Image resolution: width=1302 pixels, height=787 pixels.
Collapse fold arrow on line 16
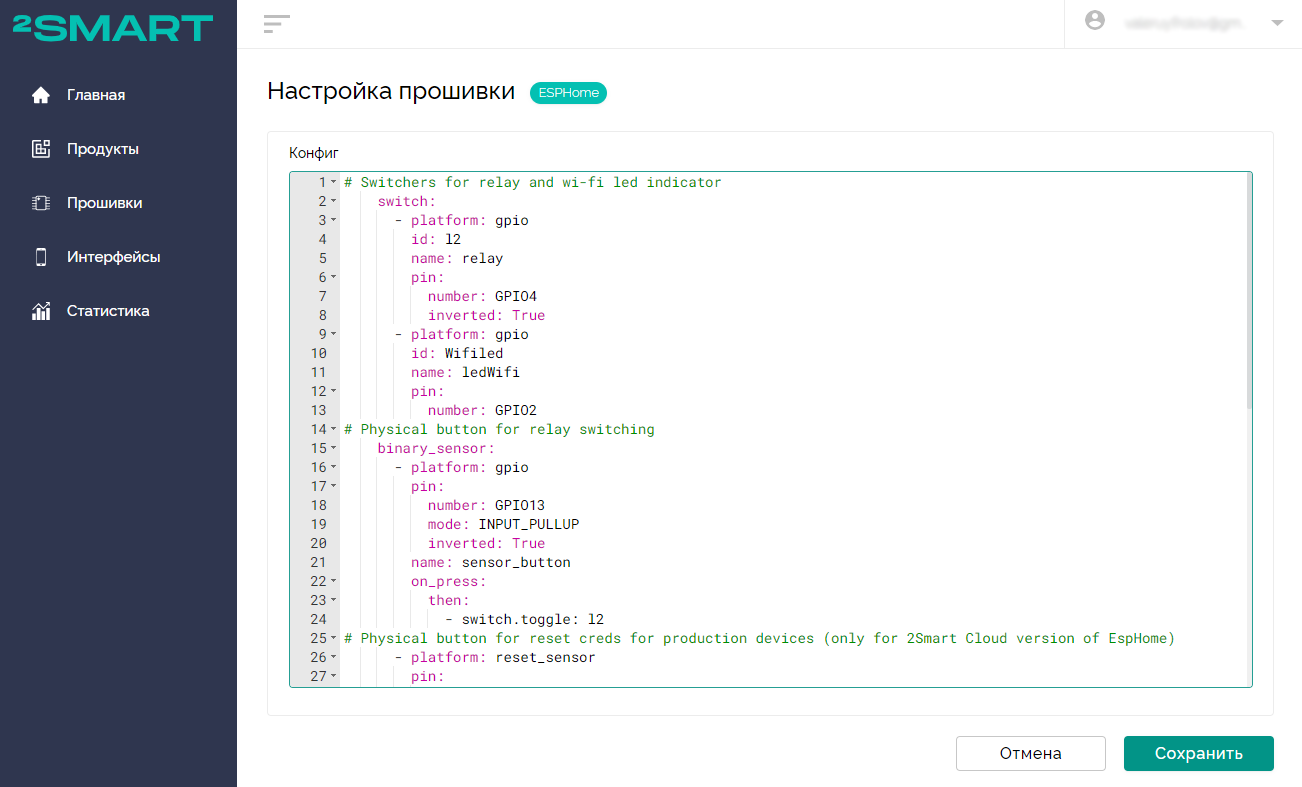tap(334, 468)
